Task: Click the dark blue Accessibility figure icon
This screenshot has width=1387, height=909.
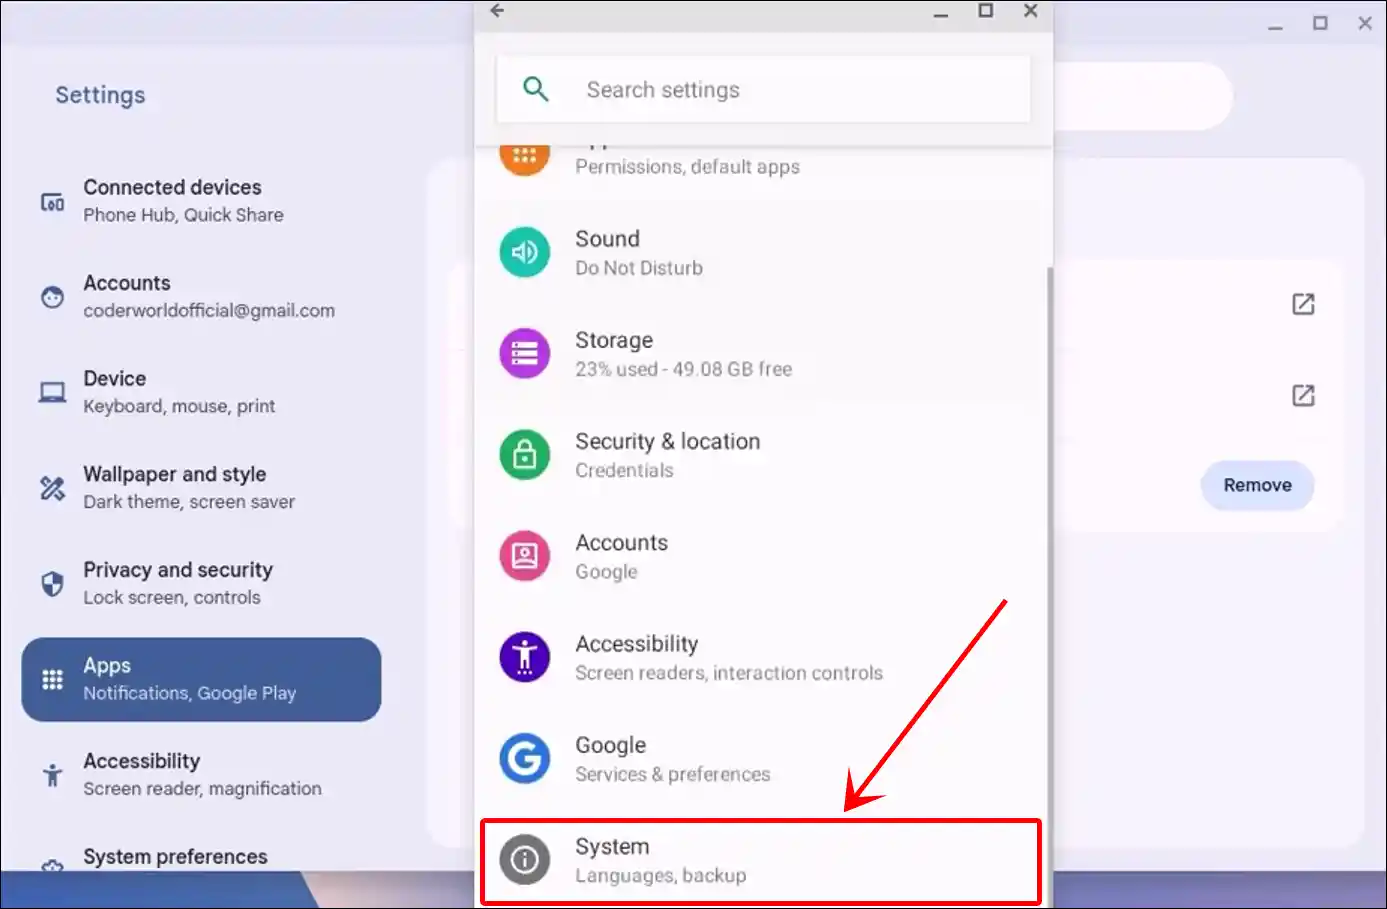Action: coord(525,657)
